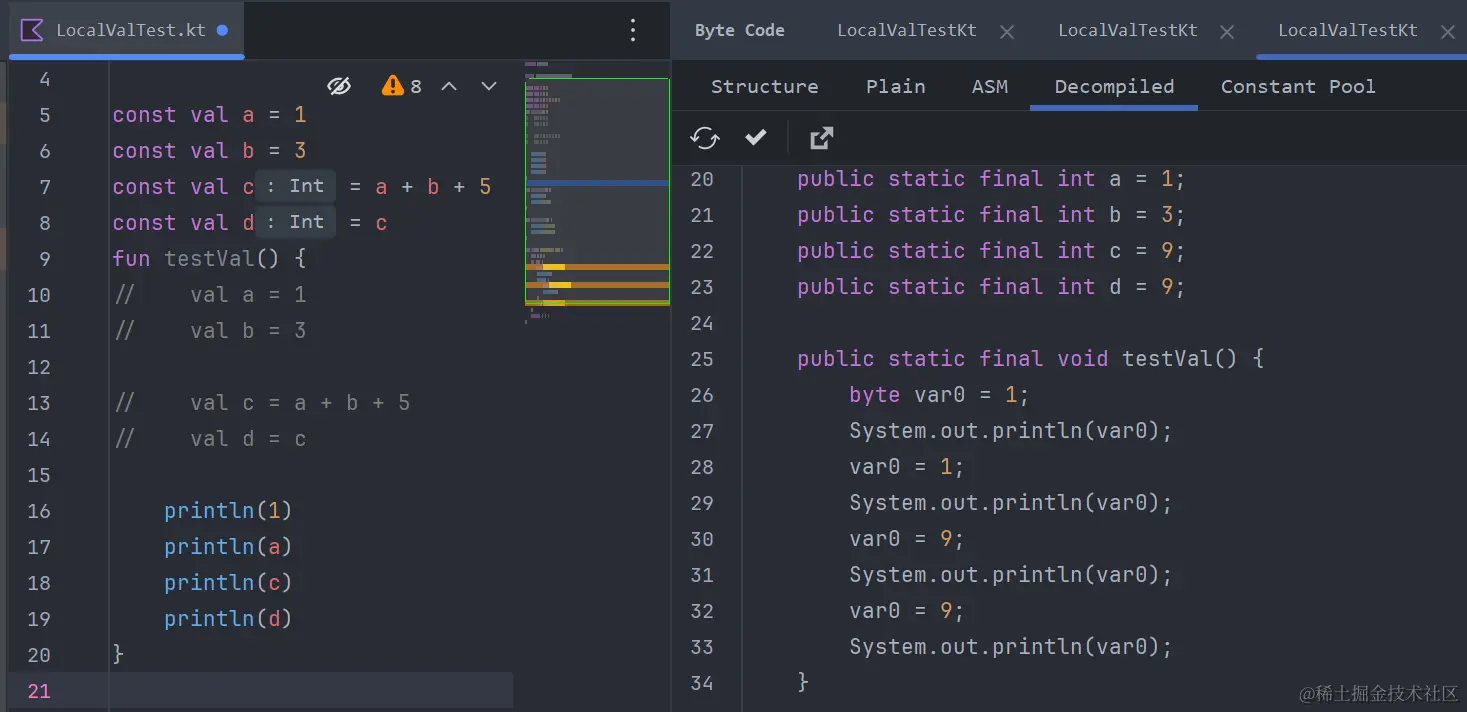Switch to the ASM view tab

tap(990, 86)
